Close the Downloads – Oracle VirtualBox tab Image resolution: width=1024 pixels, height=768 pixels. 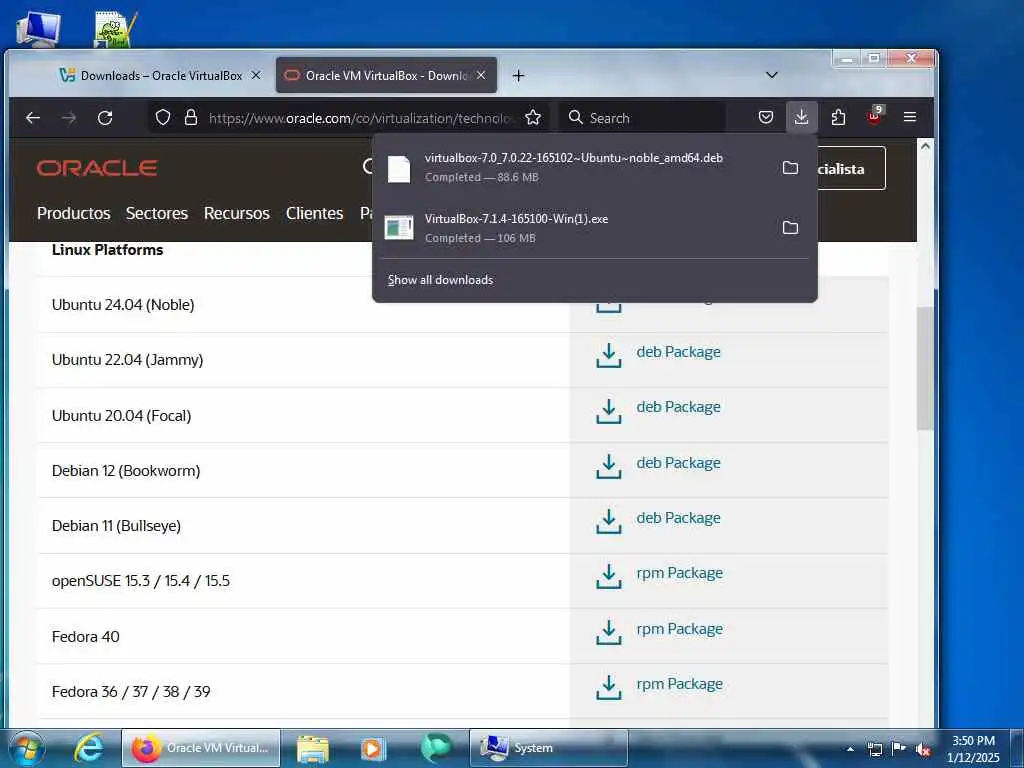(256, 75)
